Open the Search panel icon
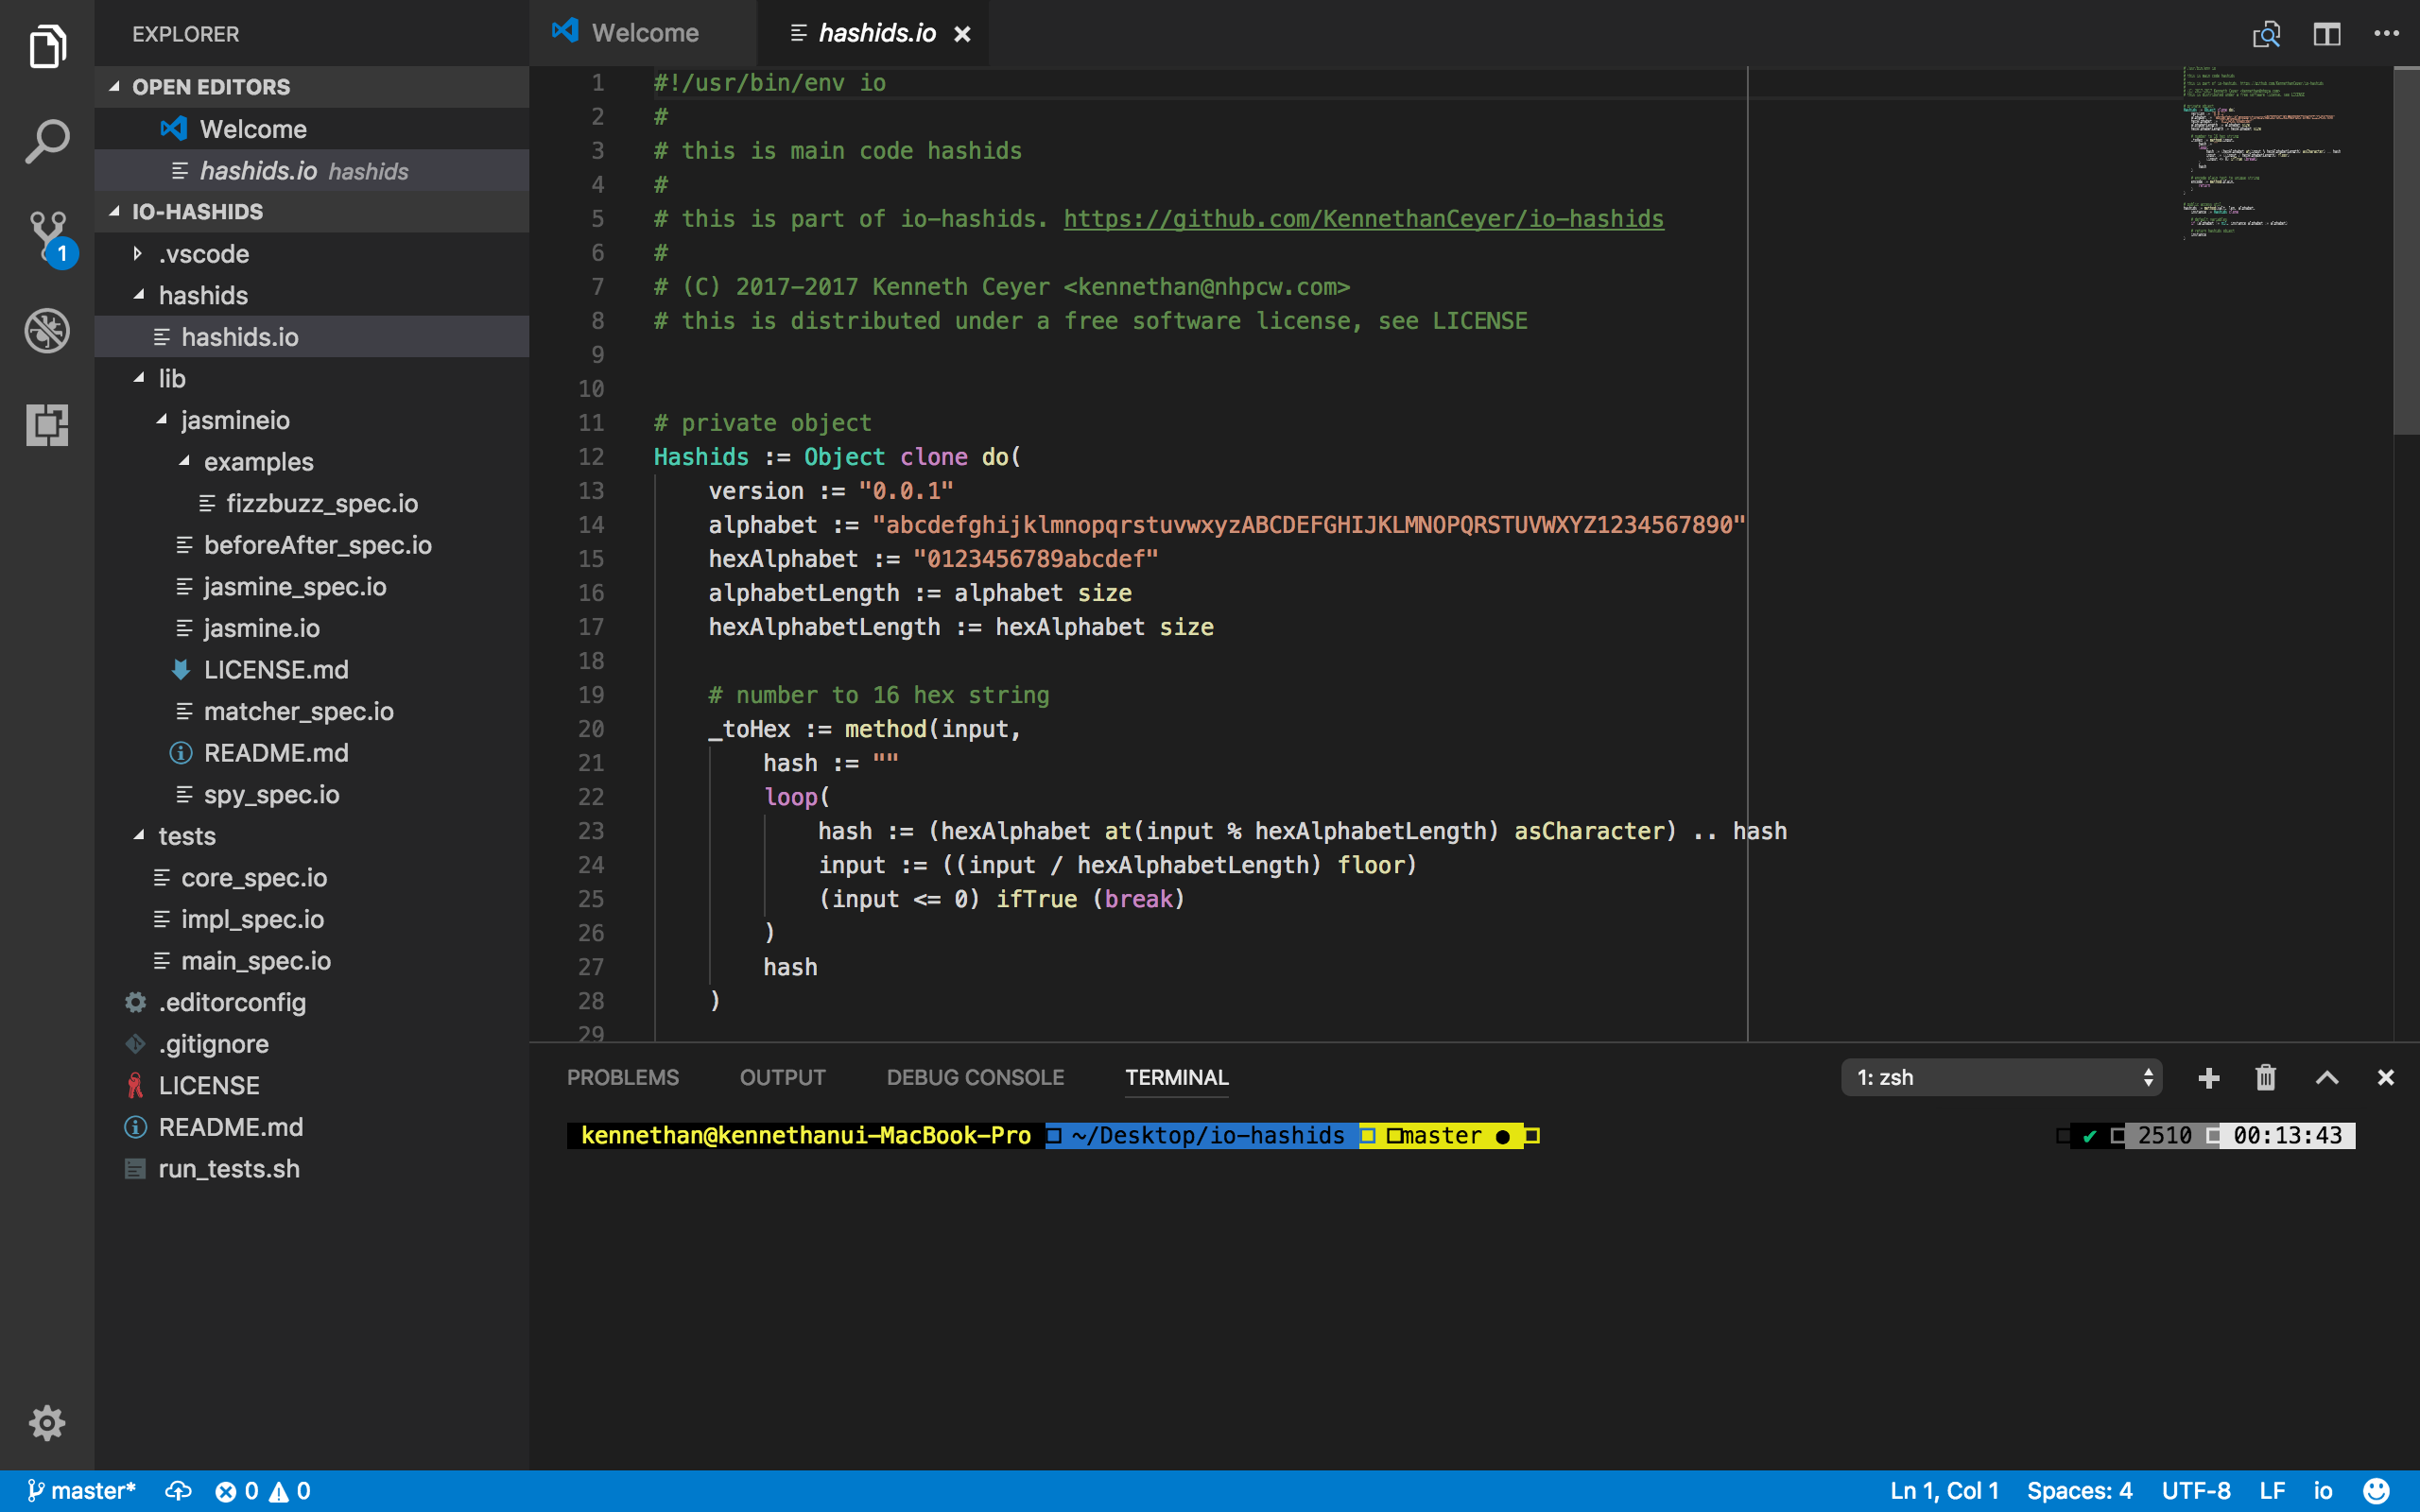The height and width of the screenshot is (1512, 2420). tap(47, 140)
